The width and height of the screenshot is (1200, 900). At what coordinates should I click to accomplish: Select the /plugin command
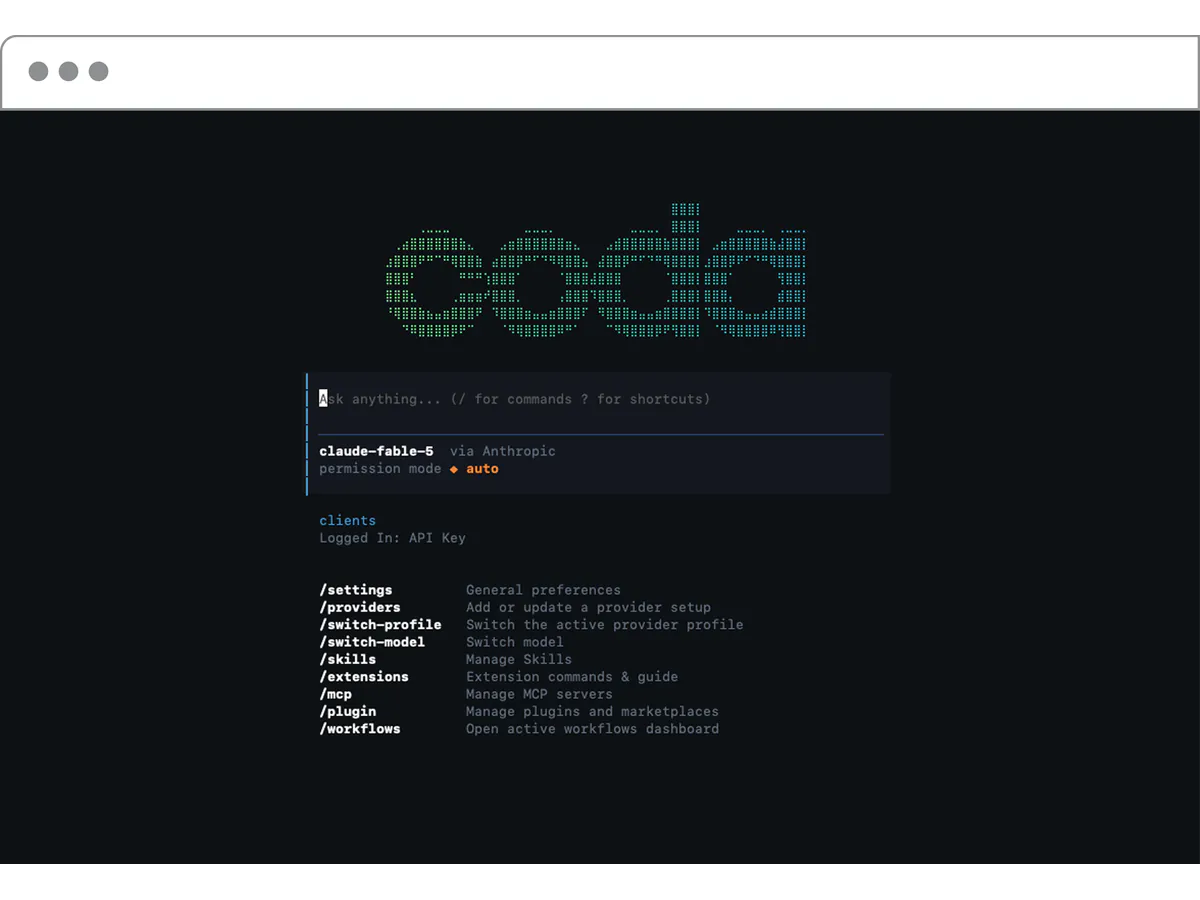pyautogui.click(x=348, y=711)
